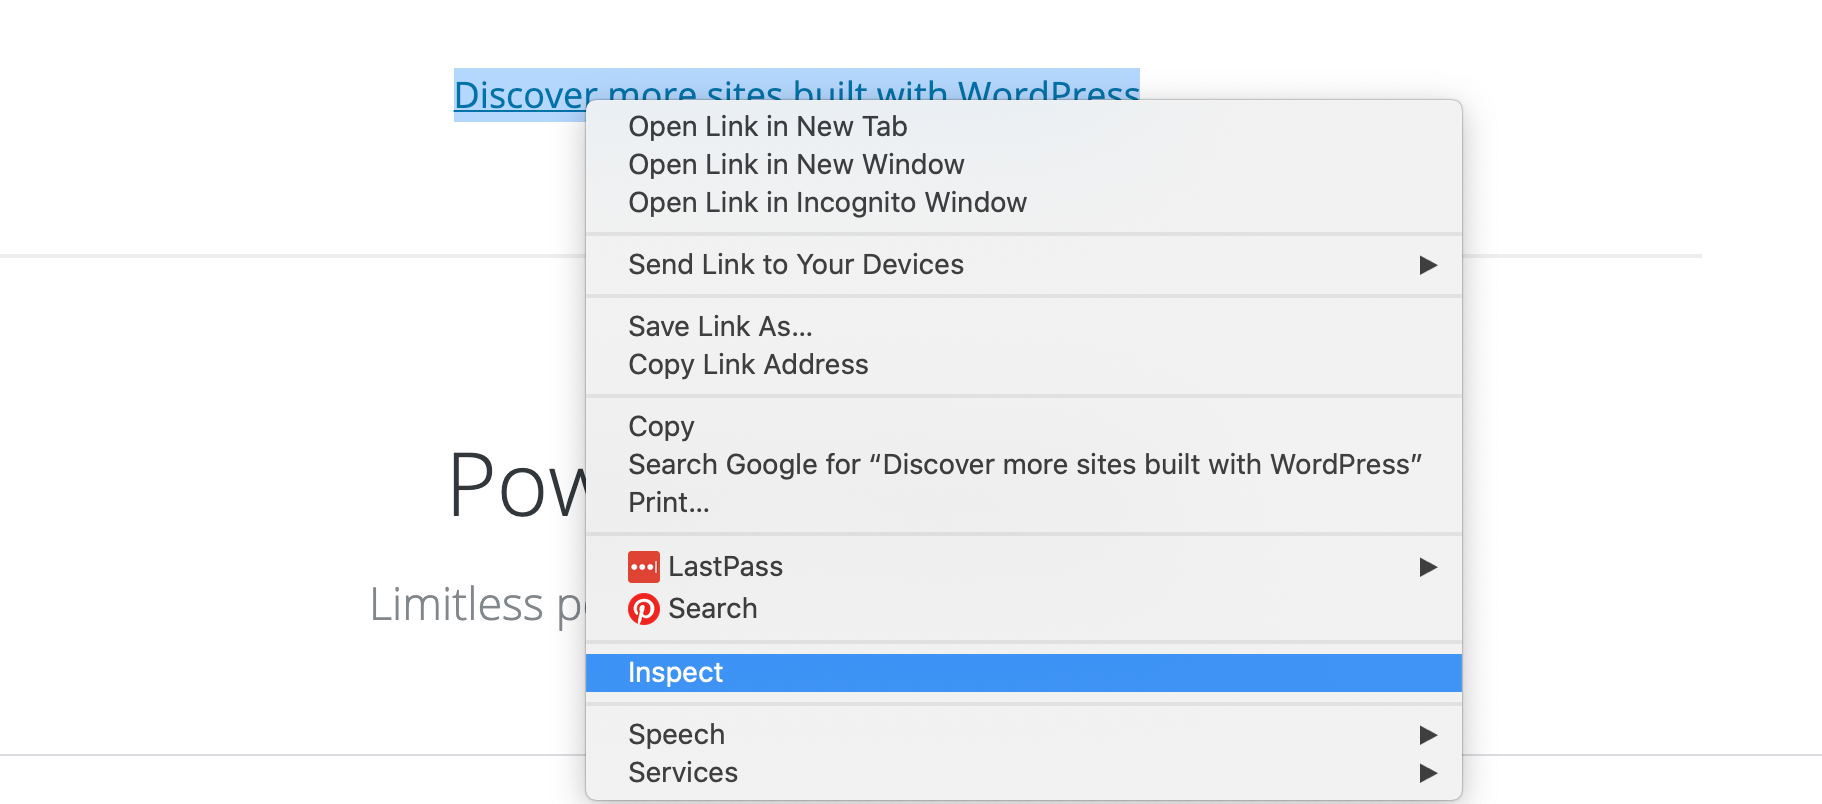
Task: Click the LastPass menu label
Action: tap(725, 567)
